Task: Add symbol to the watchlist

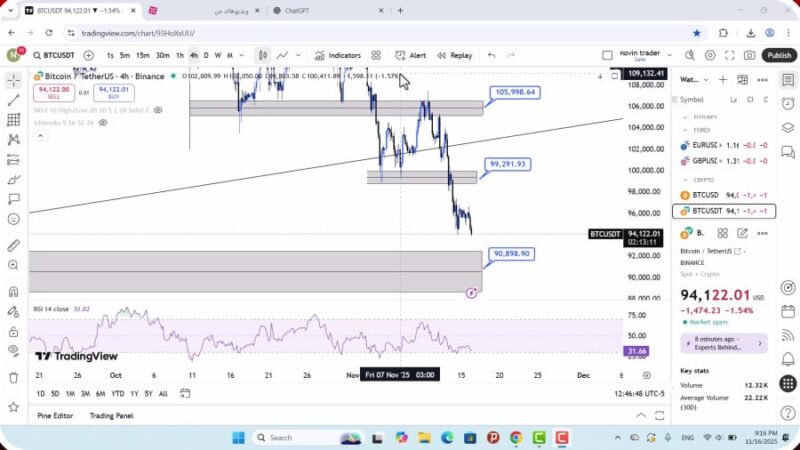Action: coord(723,80)
